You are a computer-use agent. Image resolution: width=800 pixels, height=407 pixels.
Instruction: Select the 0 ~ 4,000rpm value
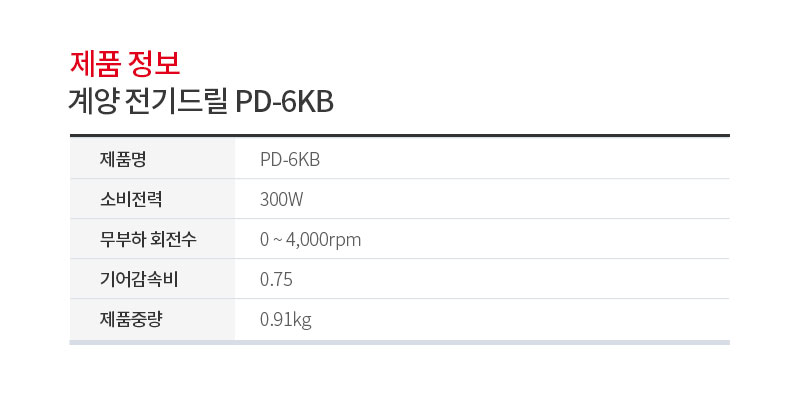pos(310,240)
